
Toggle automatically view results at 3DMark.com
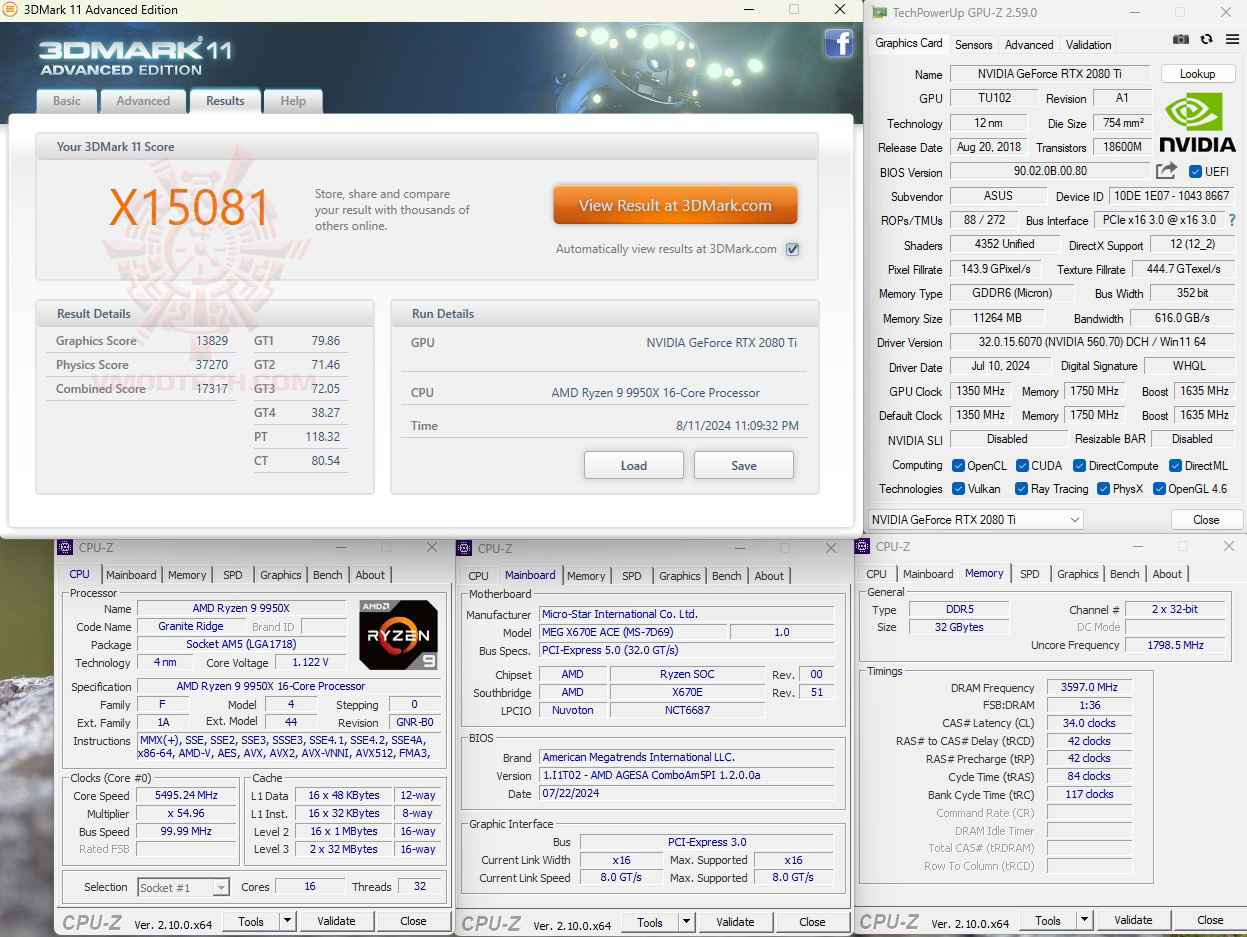coord(793,249)
